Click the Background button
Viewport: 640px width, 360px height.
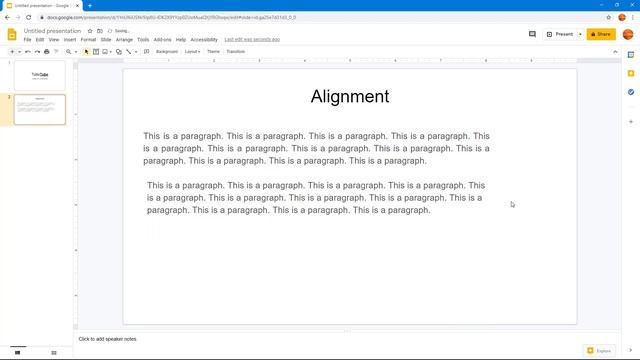(167, 52)
